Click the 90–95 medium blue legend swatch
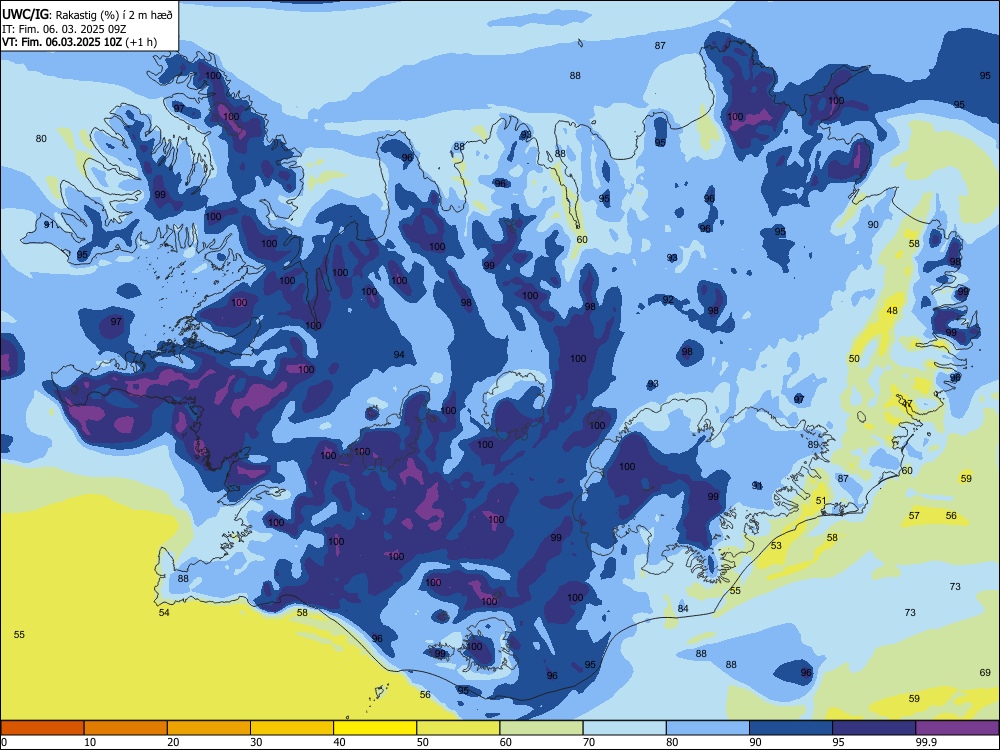 (x=791, y=728)
